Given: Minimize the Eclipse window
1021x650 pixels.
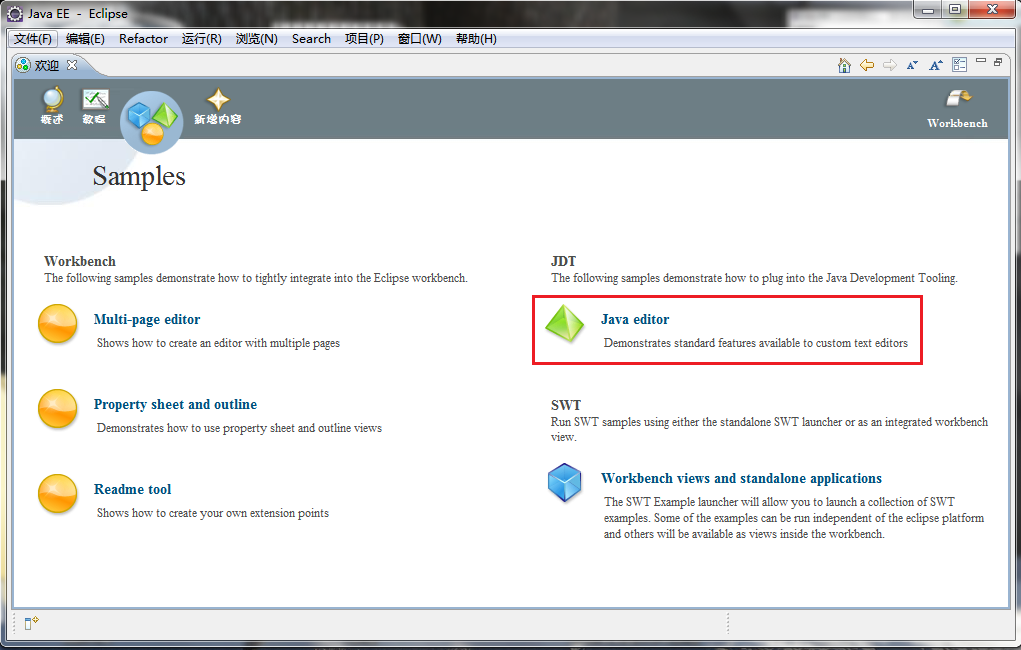Looking at the screenshot, I should click(x=928, y=10).
